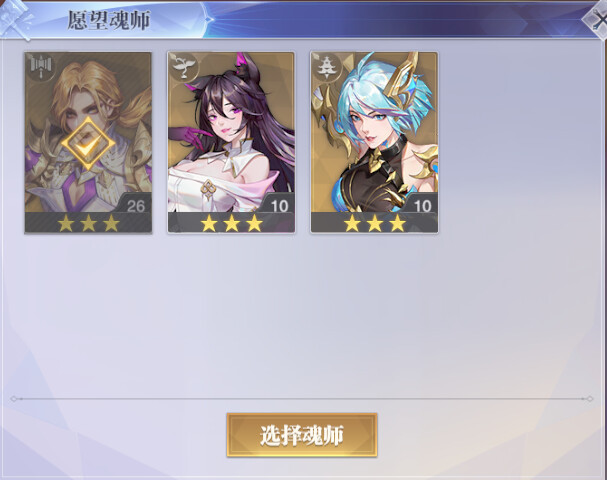Click the level 26 badge on the blonde card
Image resolution: width=607 pixels, height=480 pixels.
click(x=135, y=206)
